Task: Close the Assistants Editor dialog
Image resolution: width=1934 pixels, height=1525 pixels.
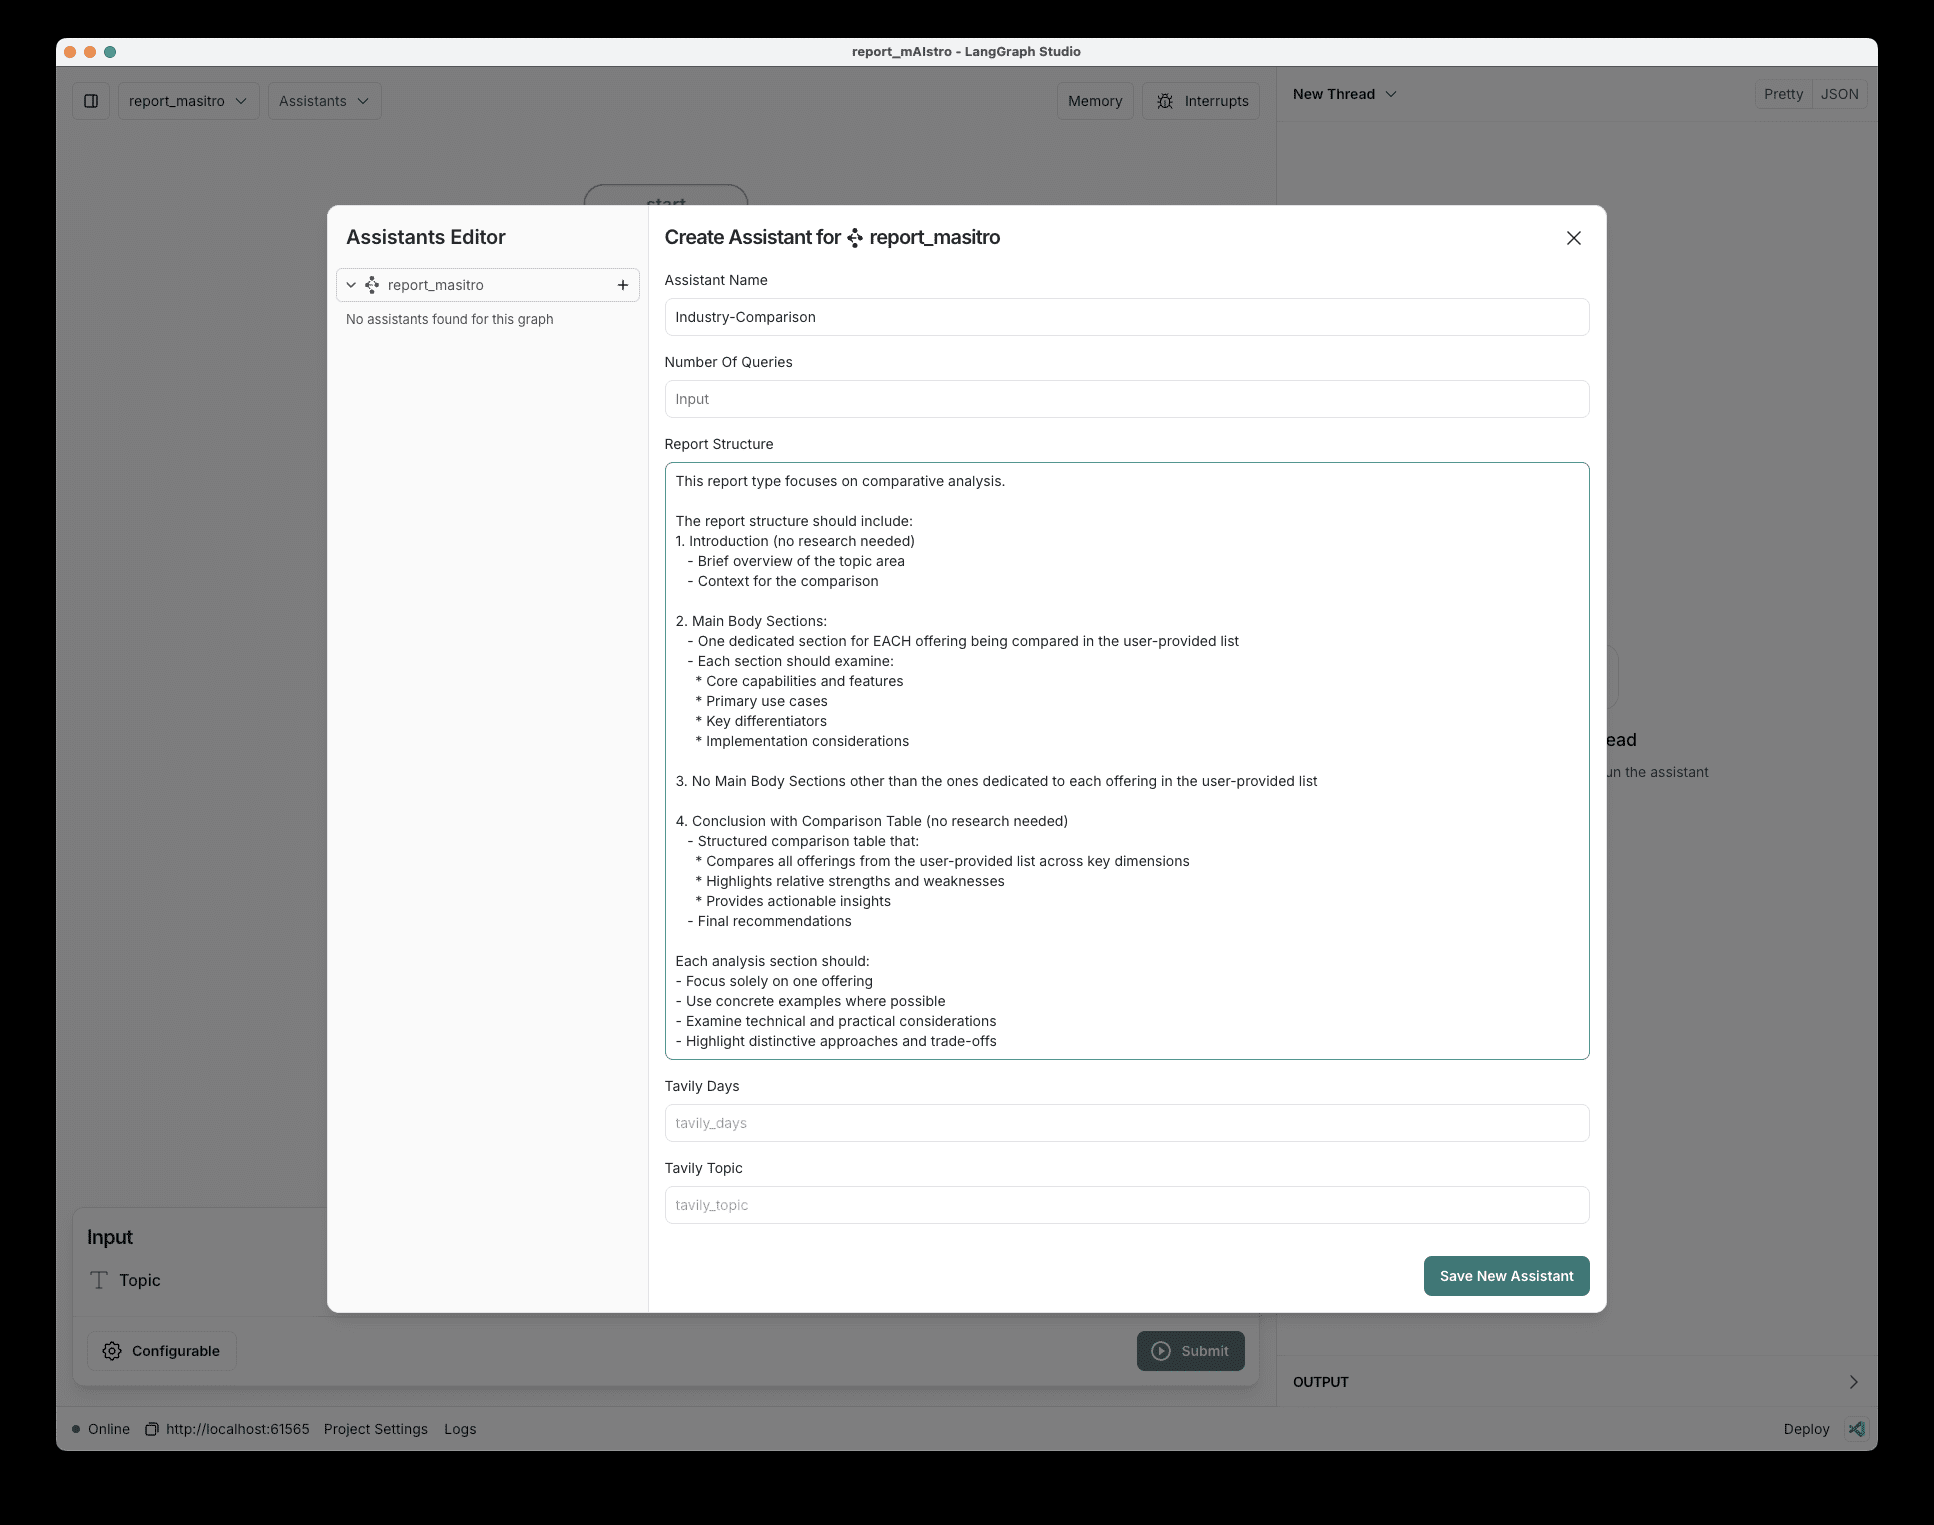Action: [1571, 237]
